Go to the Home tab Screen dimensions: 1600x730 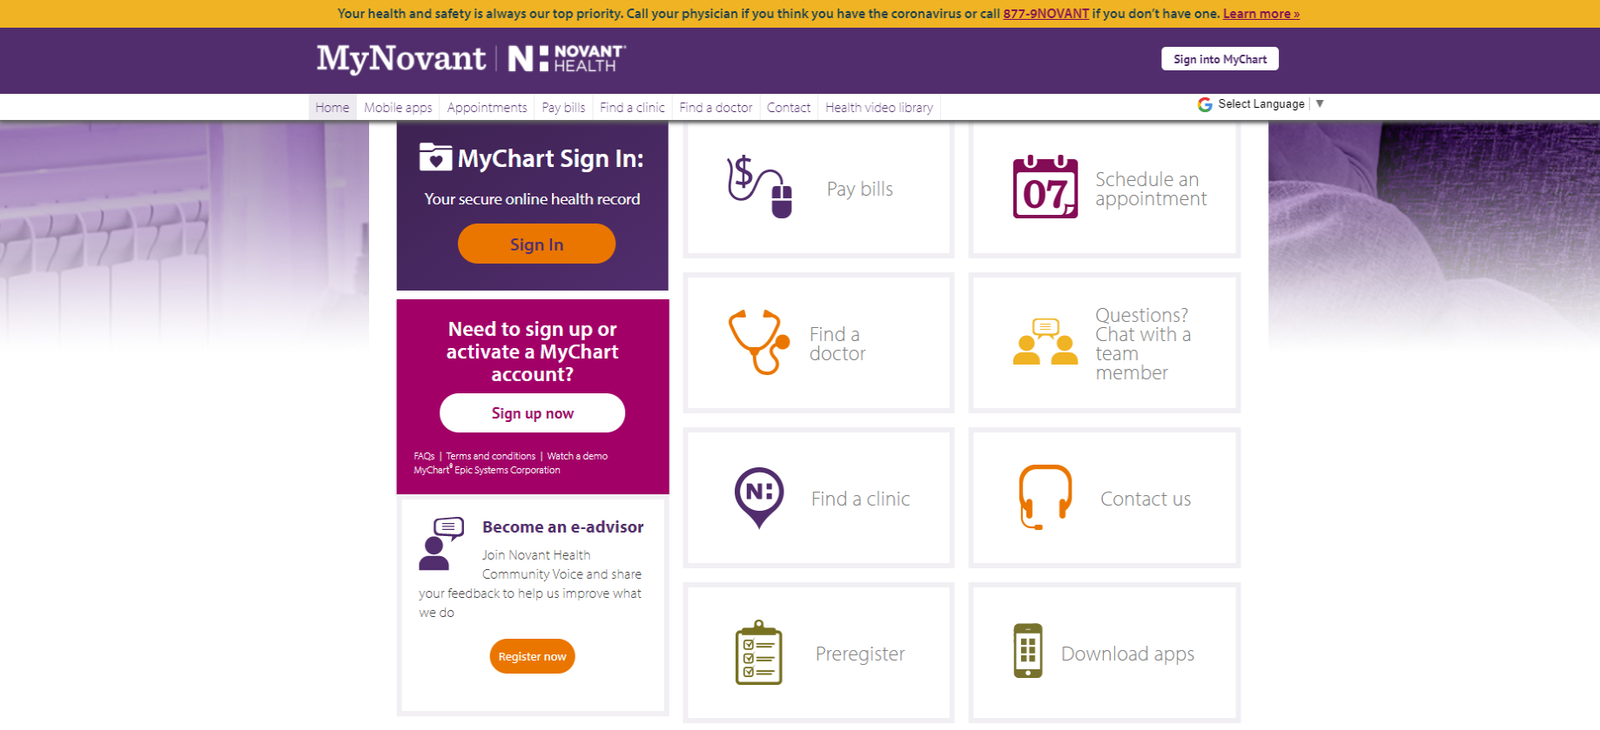coord(332,107)
